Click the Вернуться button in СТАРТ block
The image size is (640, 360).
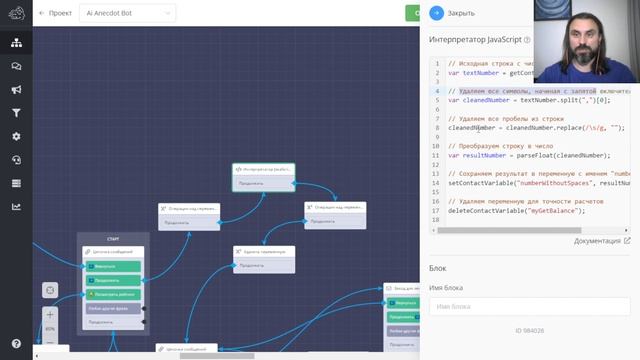pyautogui.click(x=113, y=267)
